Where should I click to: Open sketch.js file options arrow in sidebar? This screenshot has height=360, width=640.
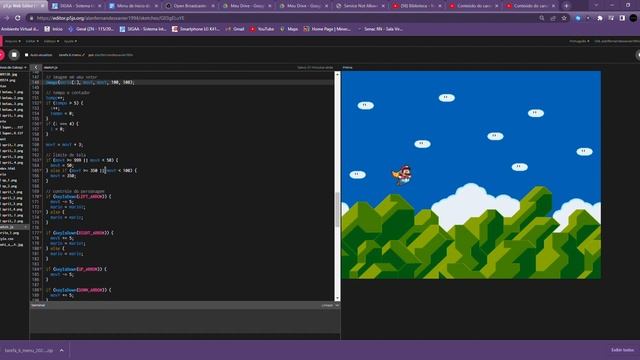pyautogui.click(x=26, y=227)
